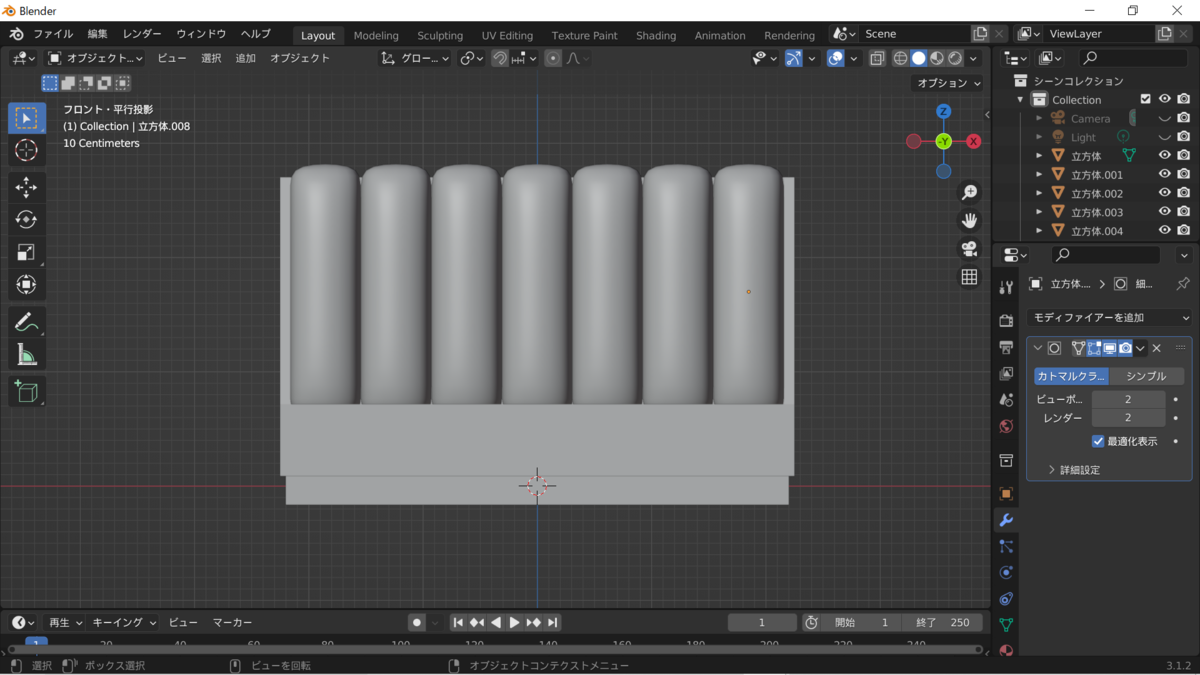
Task: Open the ファイル menu
Action: (x=53, y=34)
